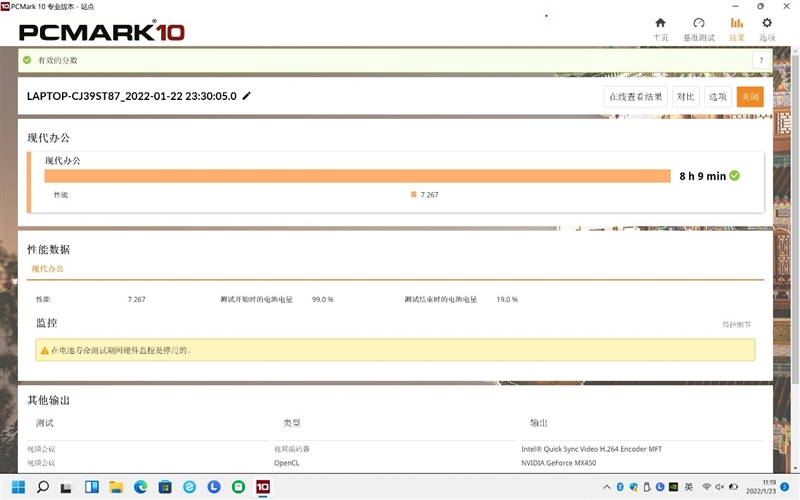Click the taskbar clock showing 2022/1/23
This screenshot has height=500, width=800.
761,487
